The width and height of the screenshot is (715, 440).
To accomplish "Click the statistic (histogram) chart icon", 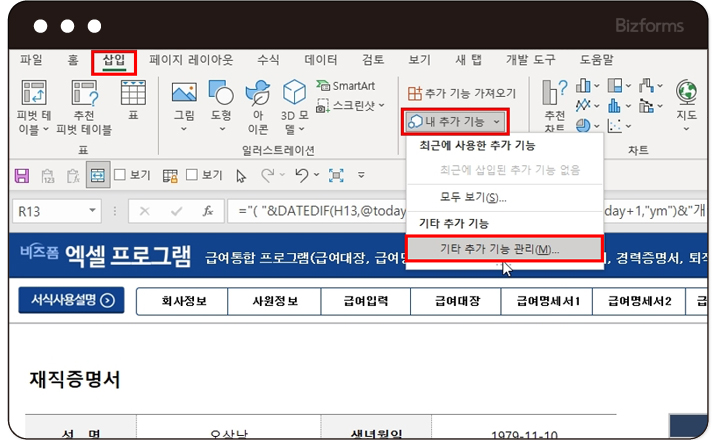I will [x=615, y=106].
